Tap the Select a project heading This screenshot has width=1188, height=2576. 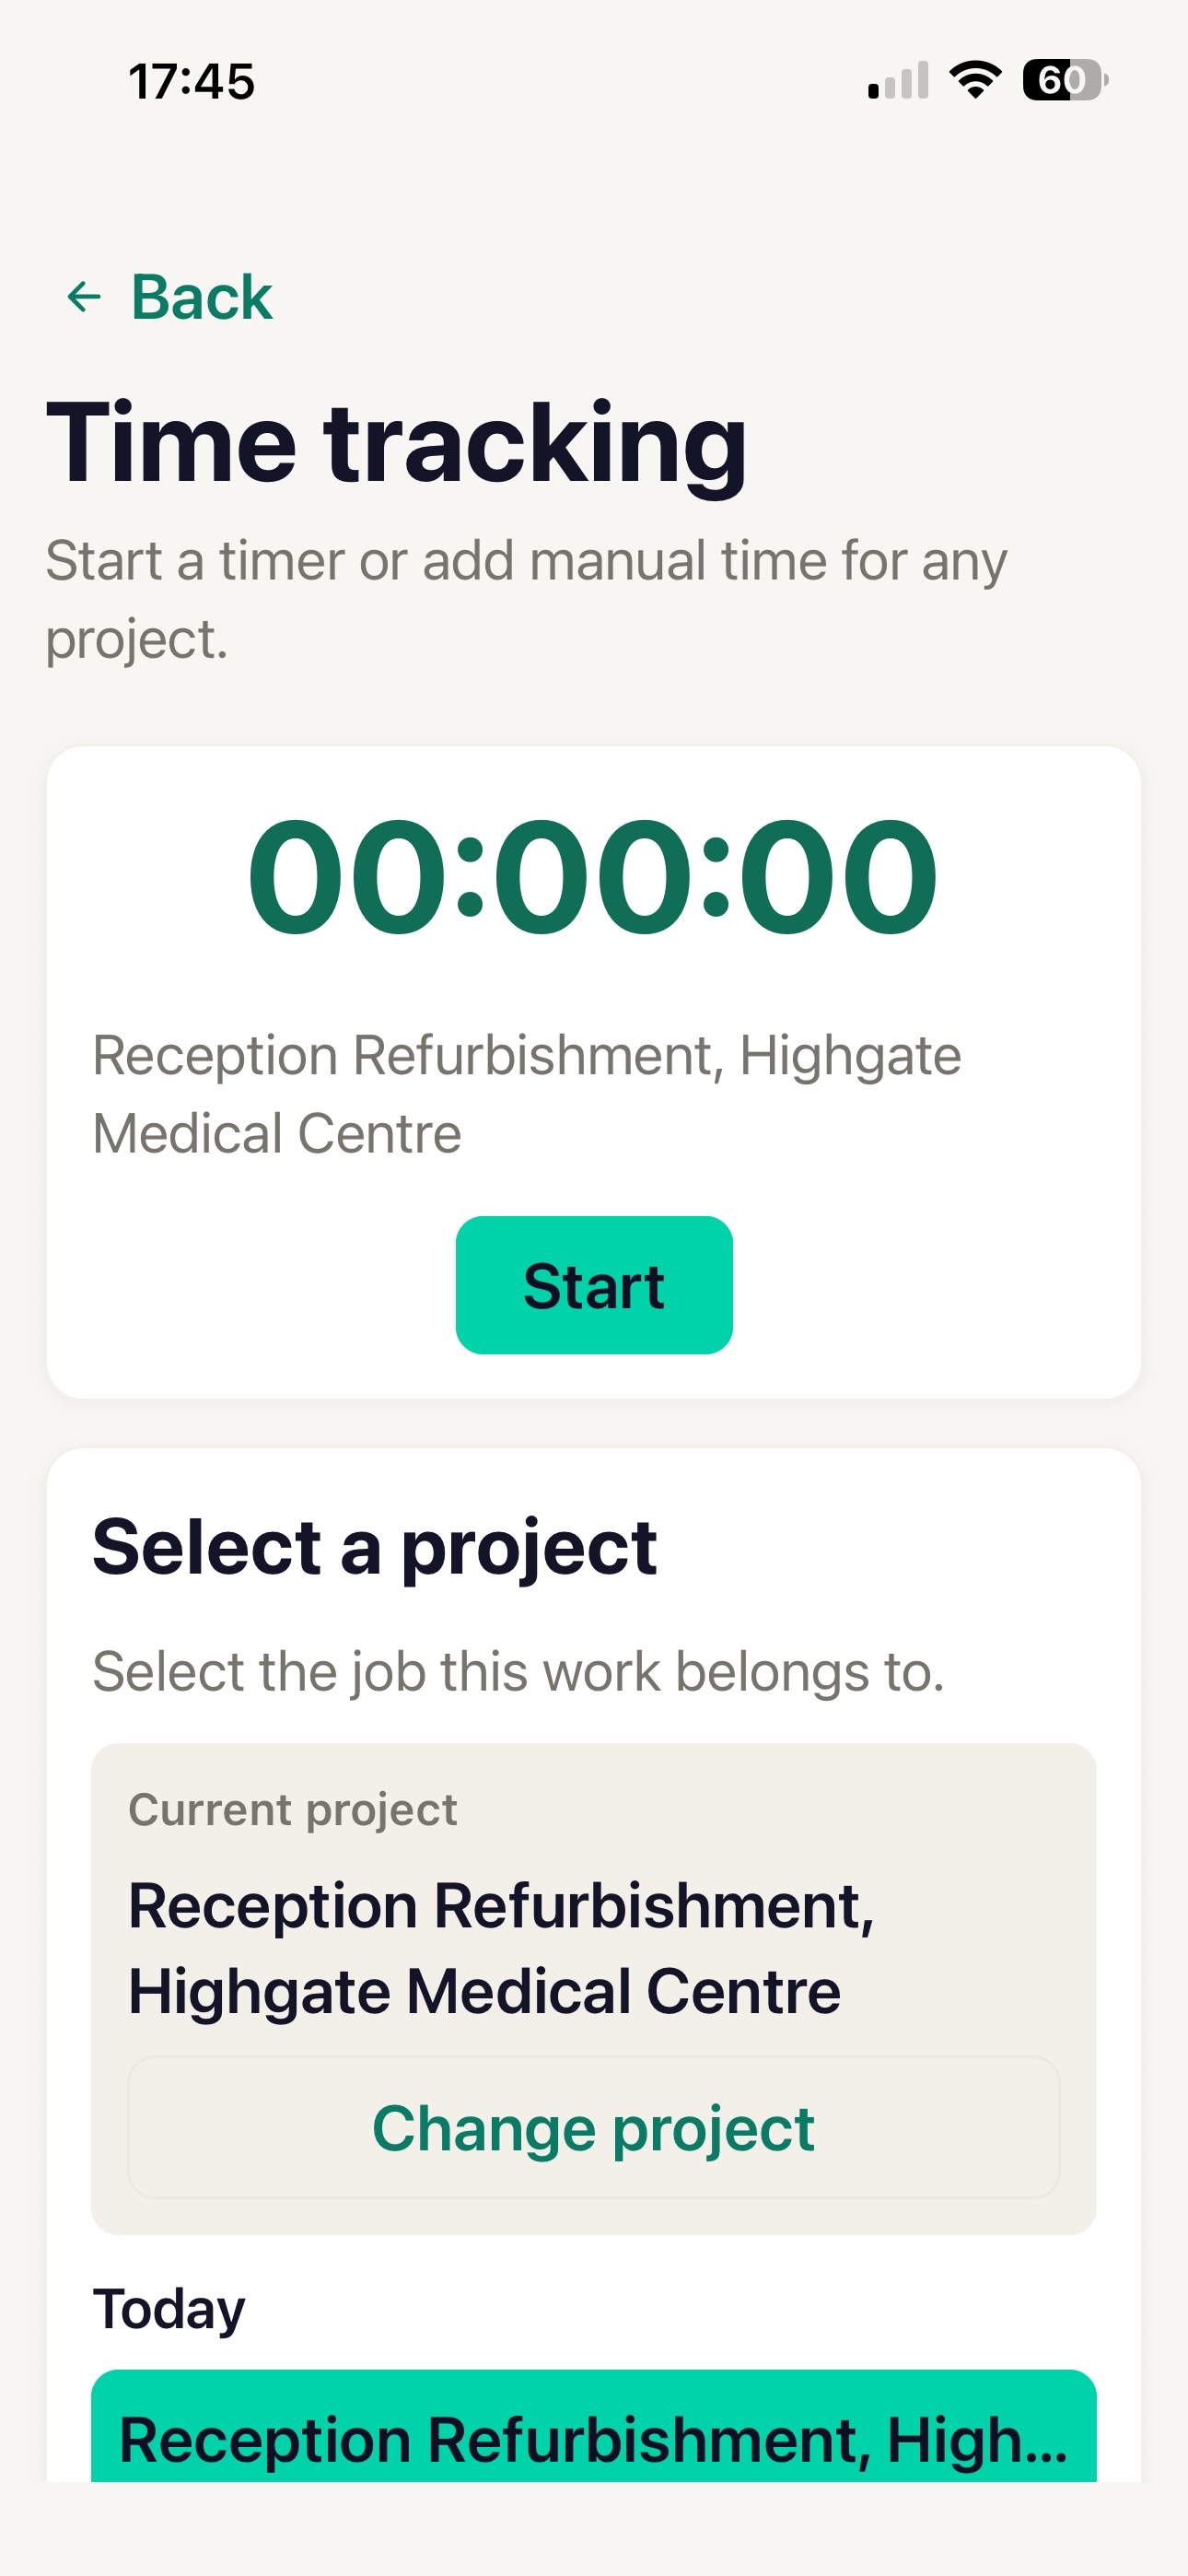[x=375, y=1547]
